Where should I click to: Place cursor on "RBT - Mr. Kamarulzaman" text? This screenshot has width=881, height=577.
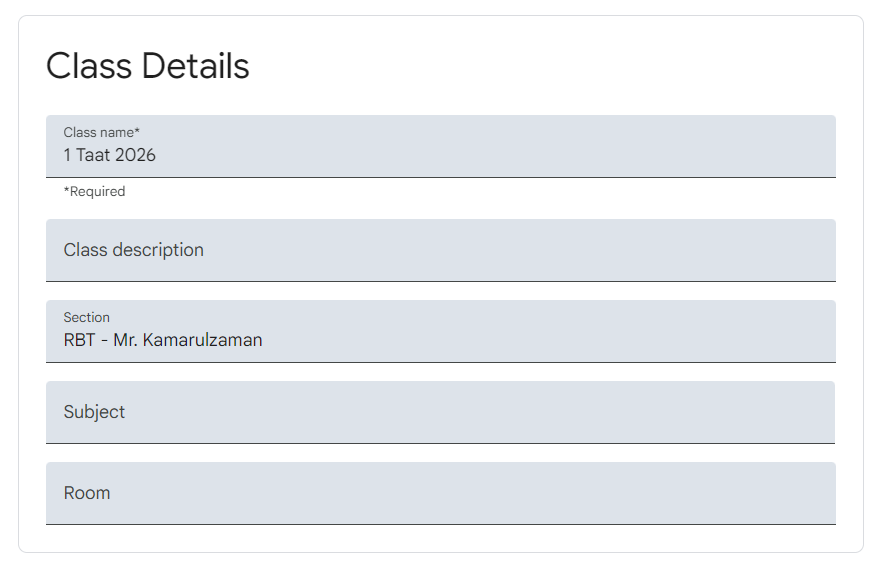(163, 340)
